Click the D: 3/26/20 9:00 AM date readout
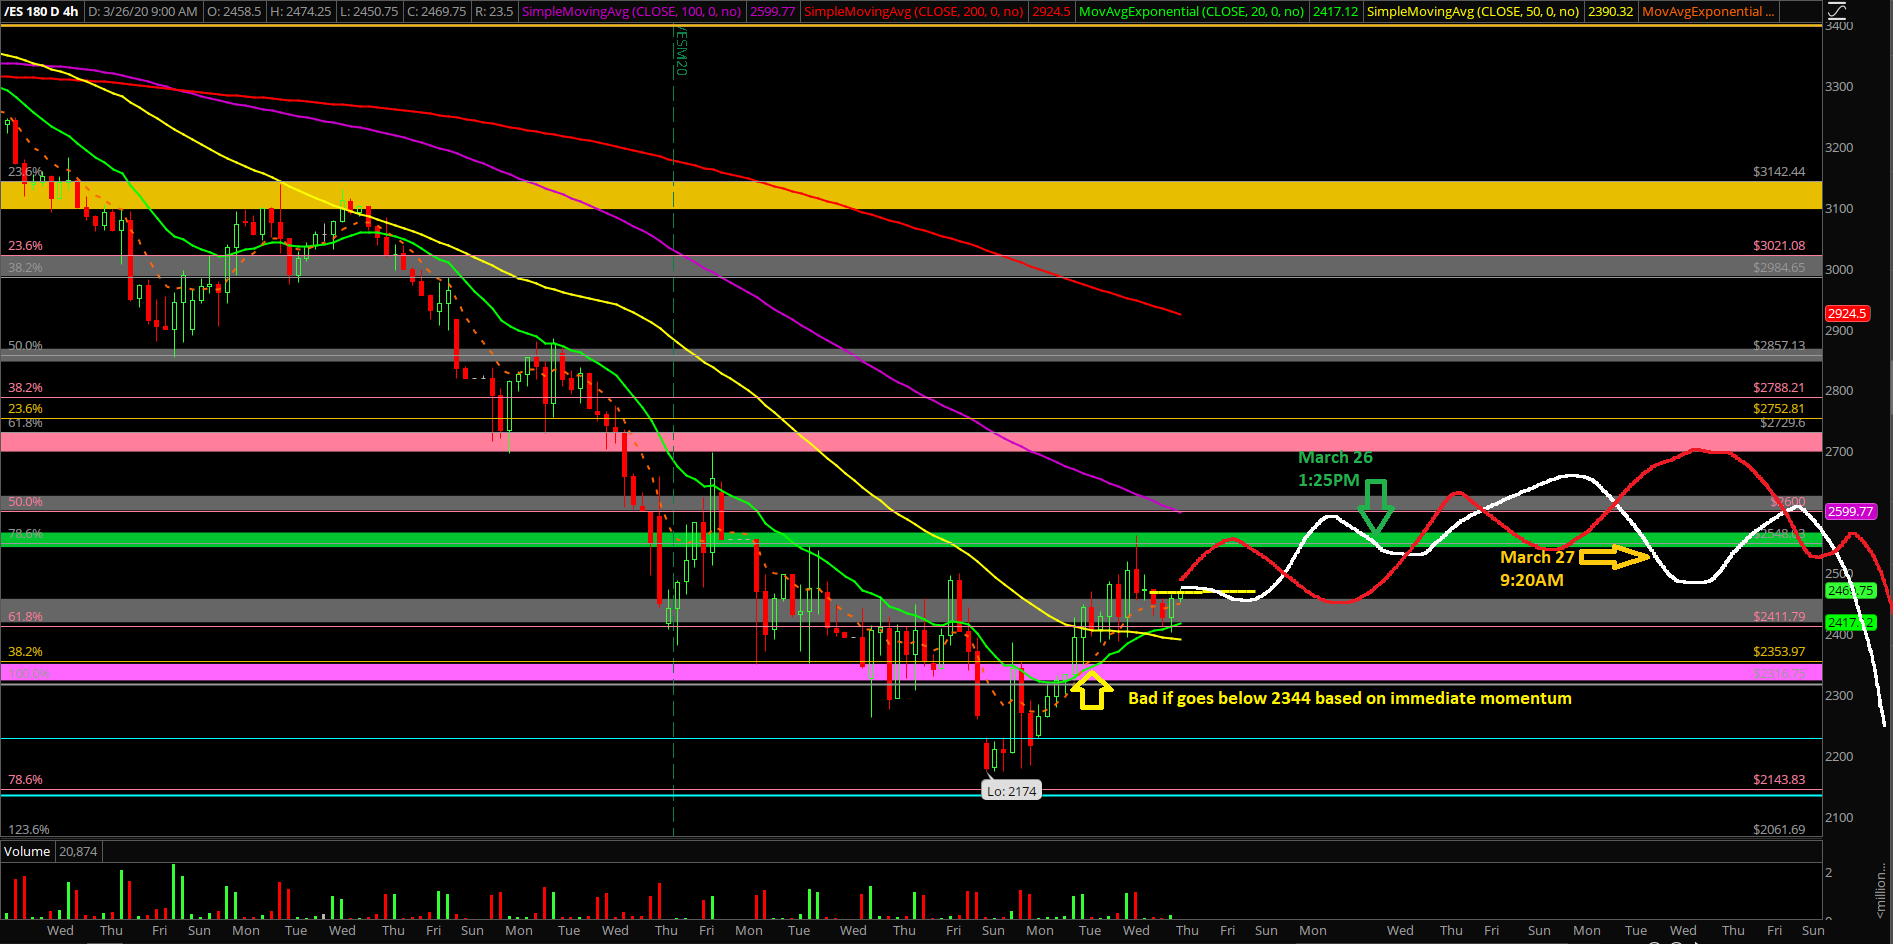The height and width of the screenshot is (944, 1893). click(143, 11)
